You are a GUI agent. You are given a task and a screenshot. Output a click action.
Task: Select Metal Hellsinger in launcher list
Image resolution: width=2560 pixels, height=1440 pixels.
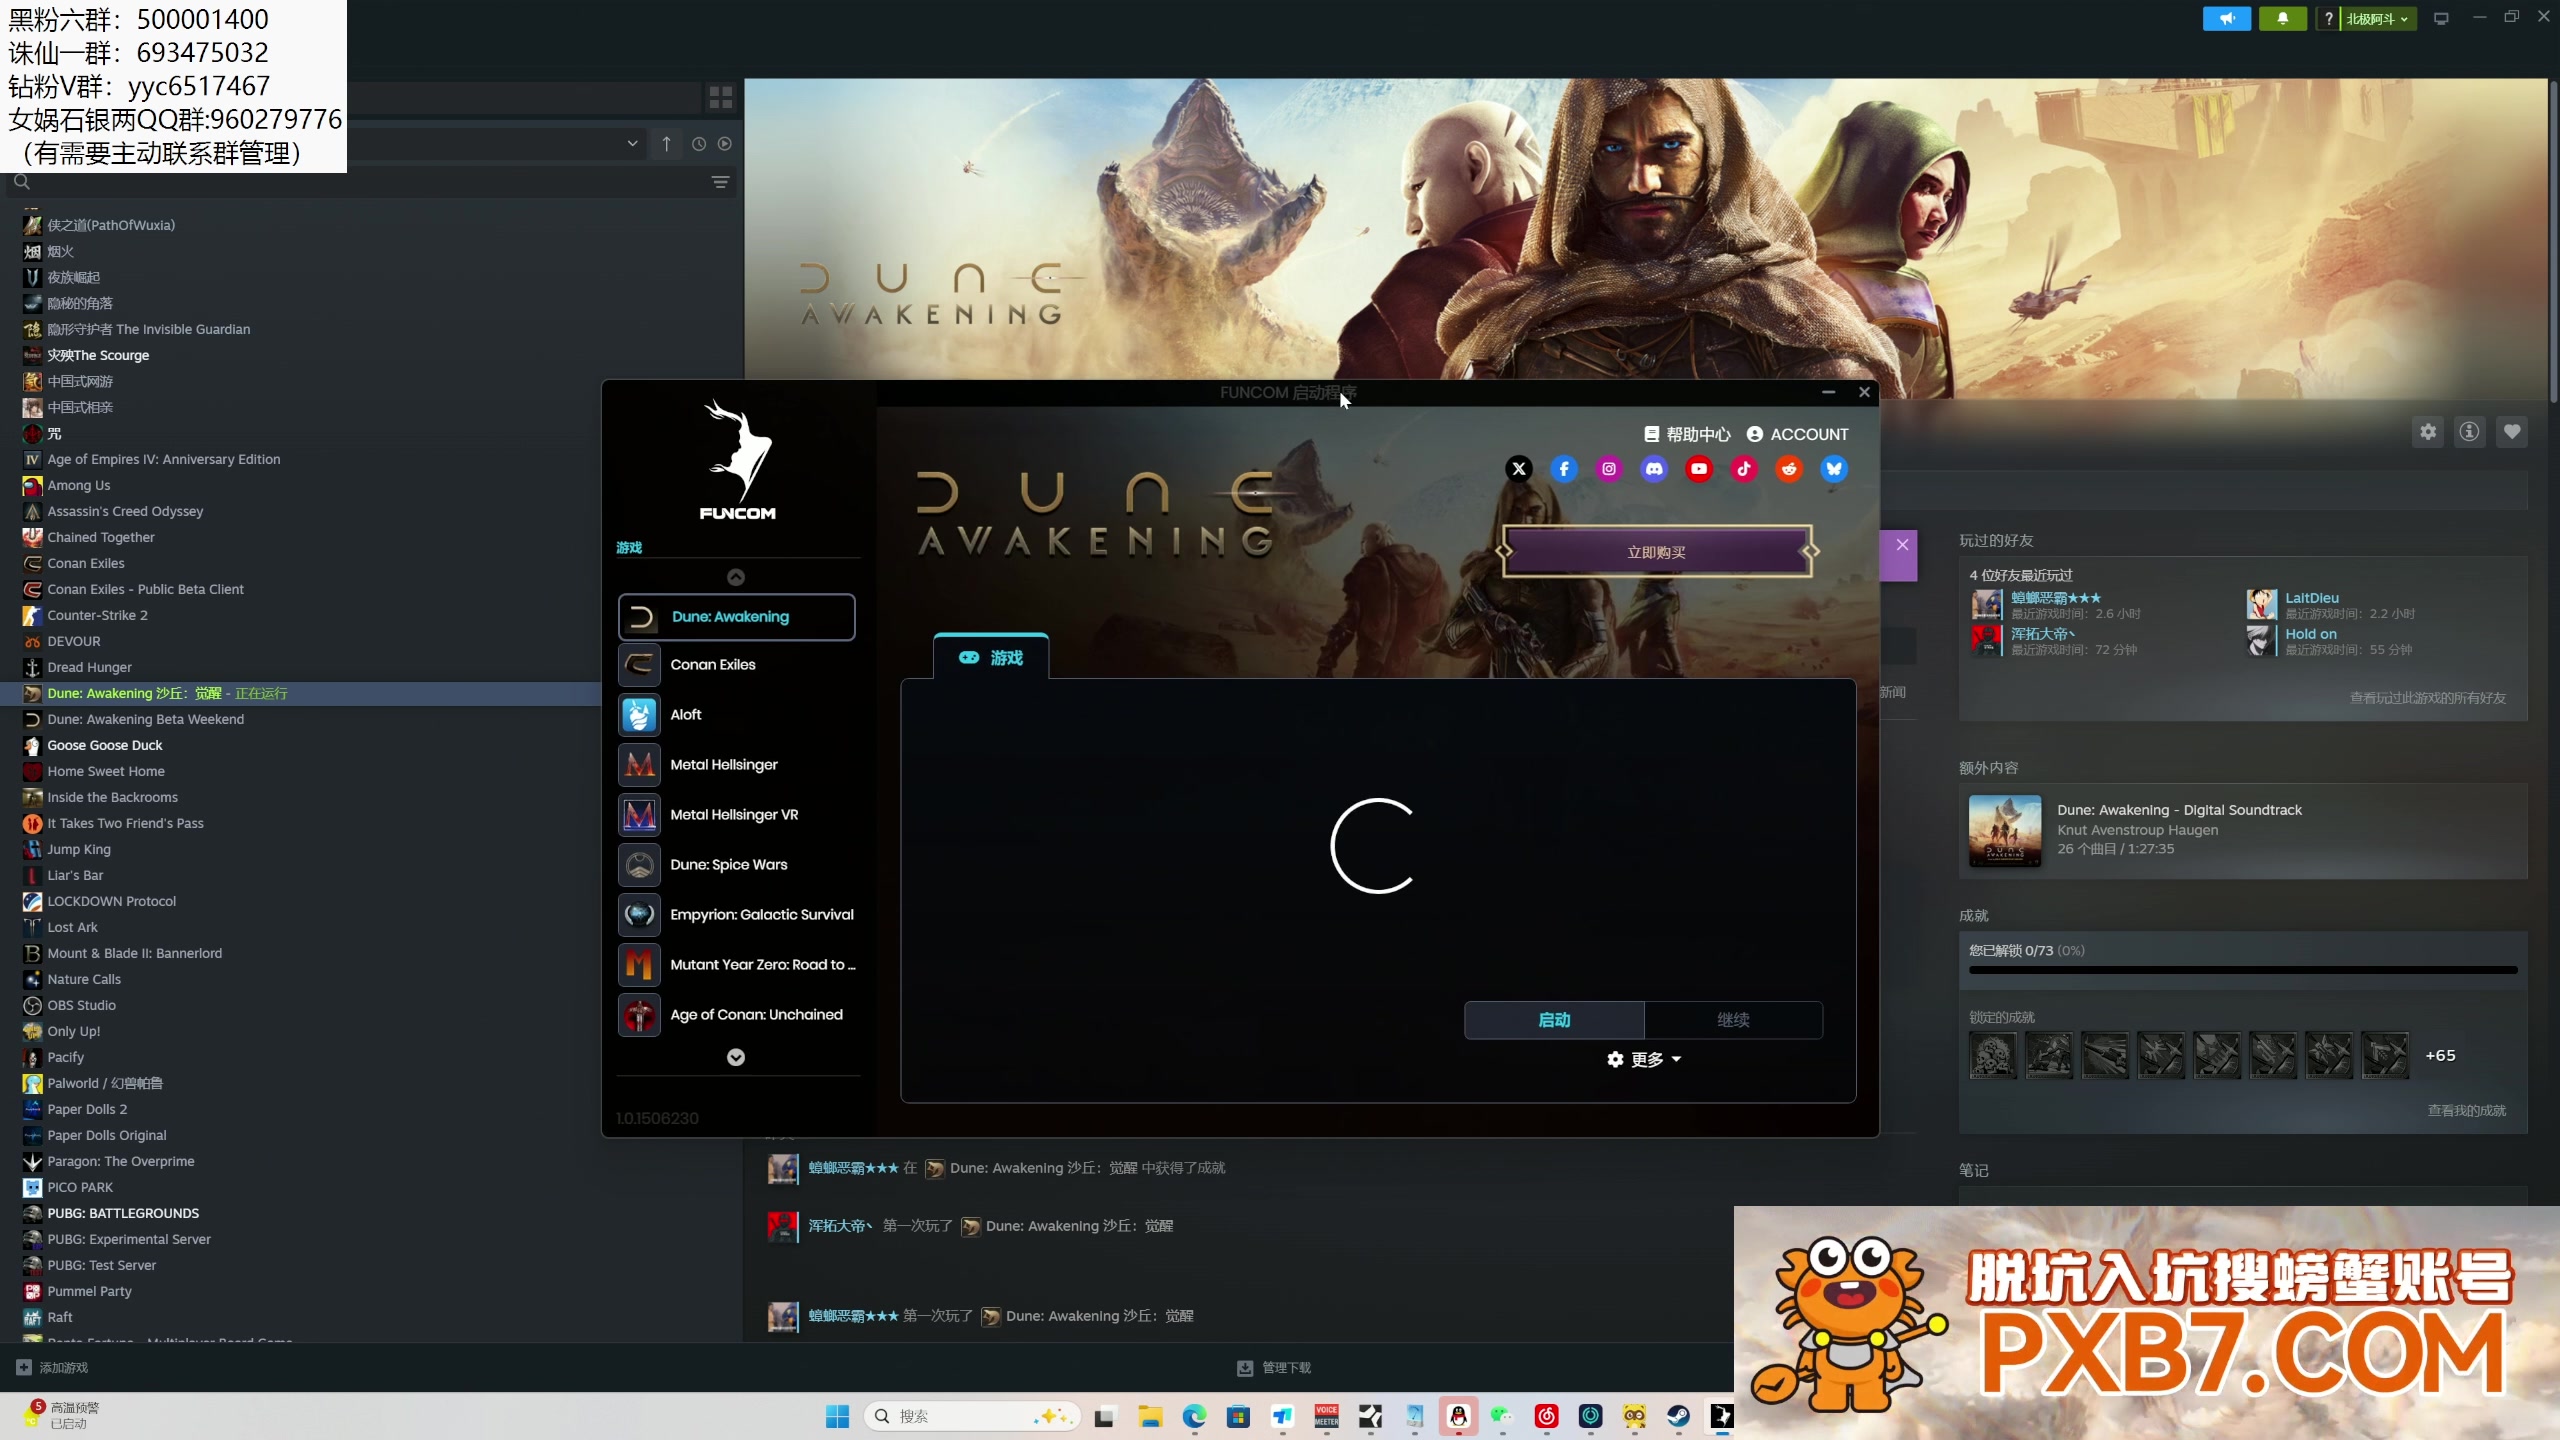coord(737,765)
